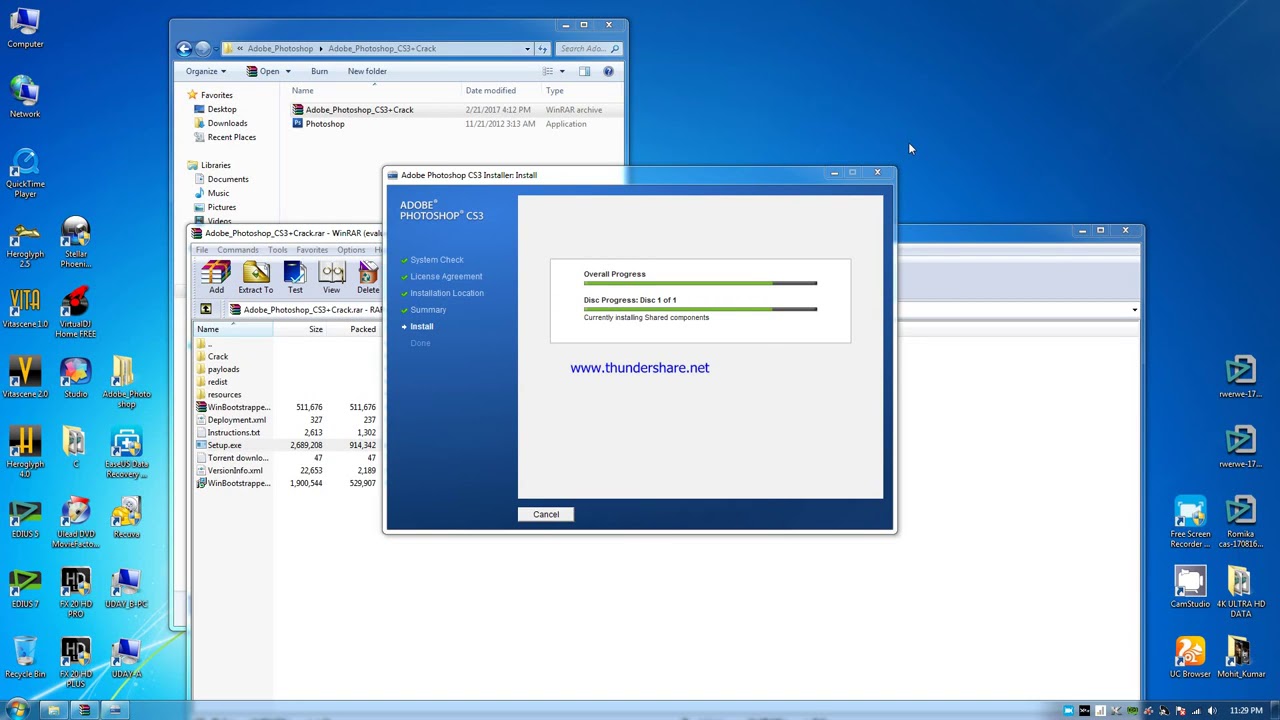Click Extract To icon in WinRAR
The height and width of the screenshot is (720, 1280).
[255, 277]
